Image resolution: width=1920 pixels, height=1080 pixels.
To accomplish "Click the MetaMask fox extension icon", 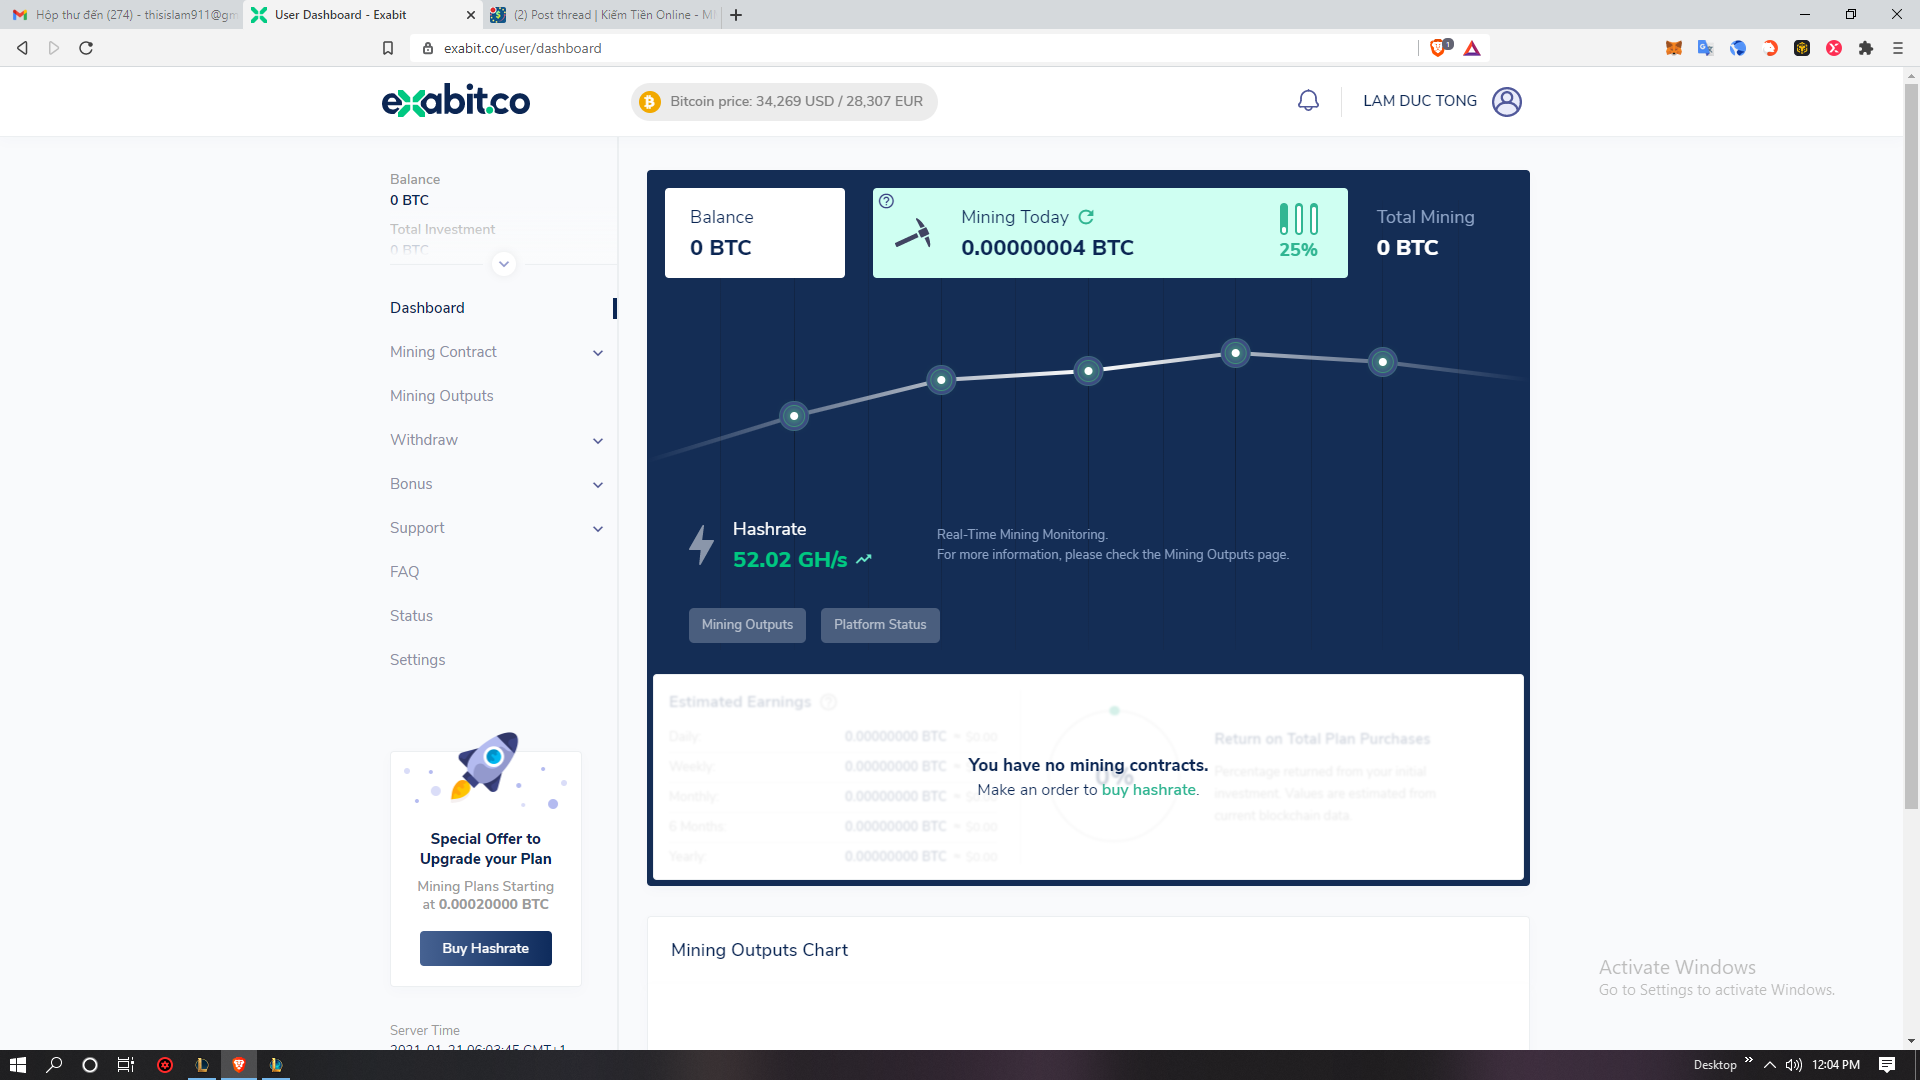I will (1673, 48).
